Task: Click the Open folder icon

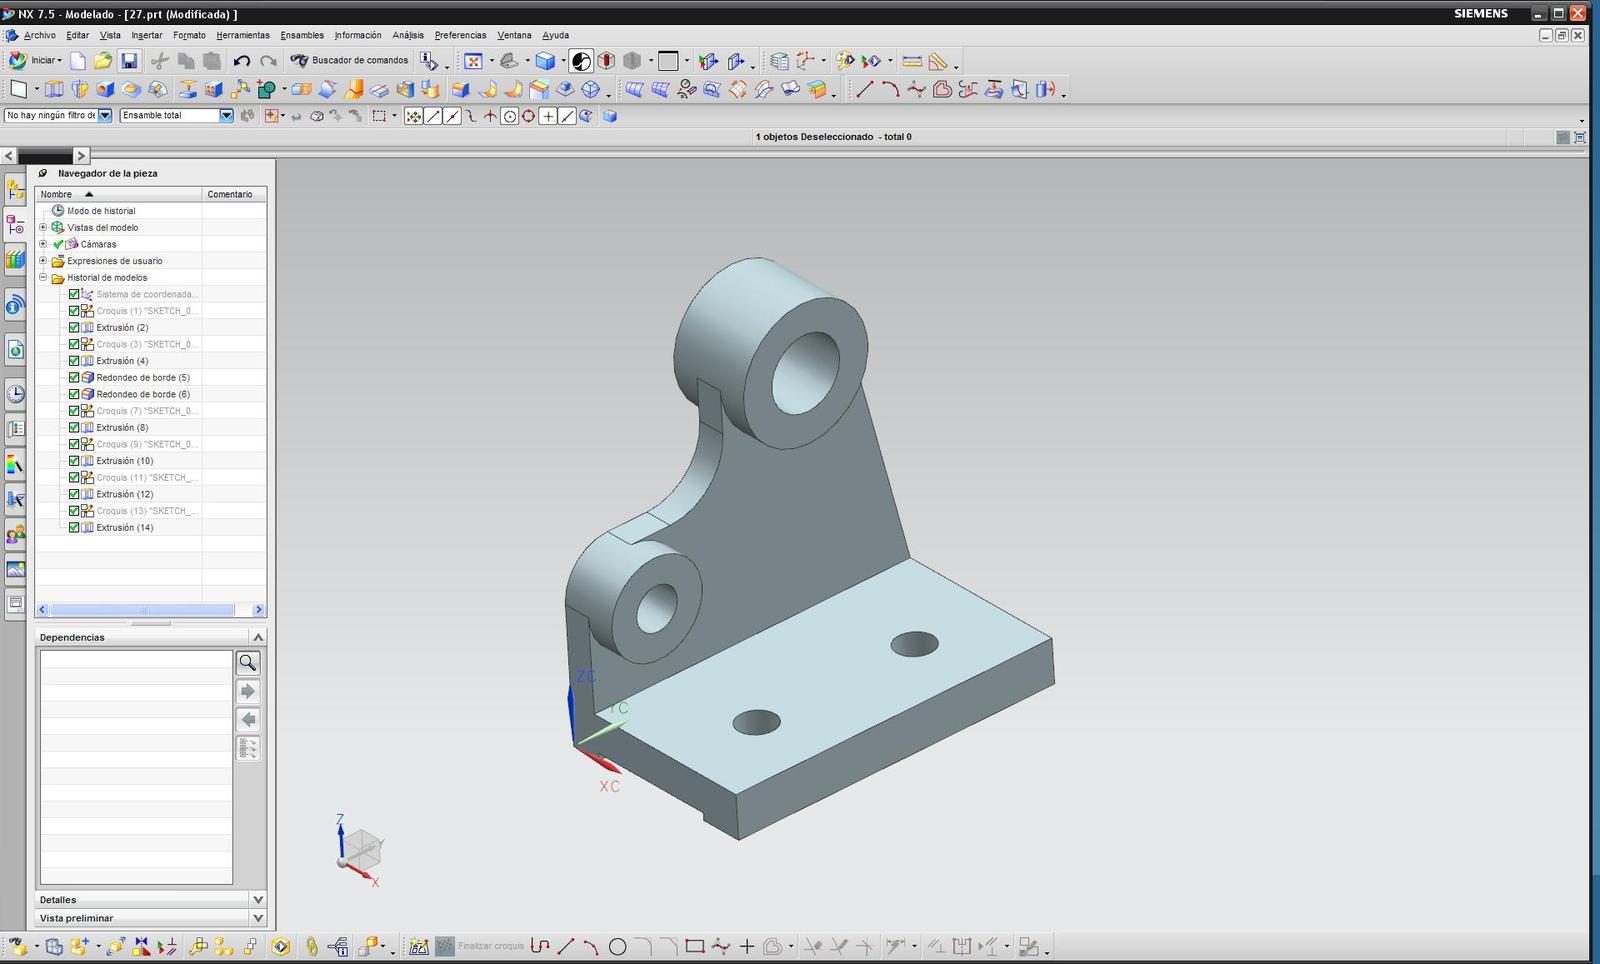Action: pos(103,61)
